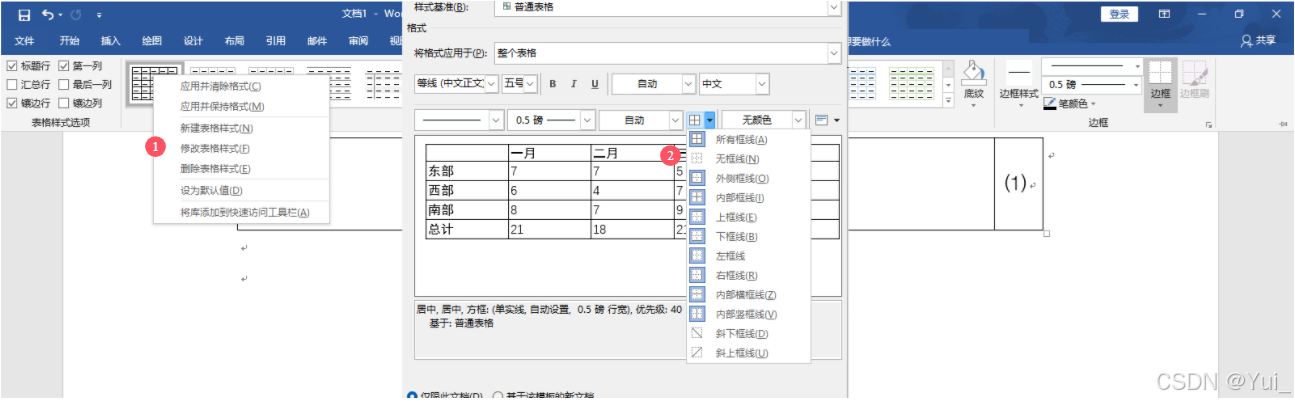The width and height of the screenshot is (1295, 403).
Task: Click the borders grid icon in dialog
Action: tap(695, 120)
